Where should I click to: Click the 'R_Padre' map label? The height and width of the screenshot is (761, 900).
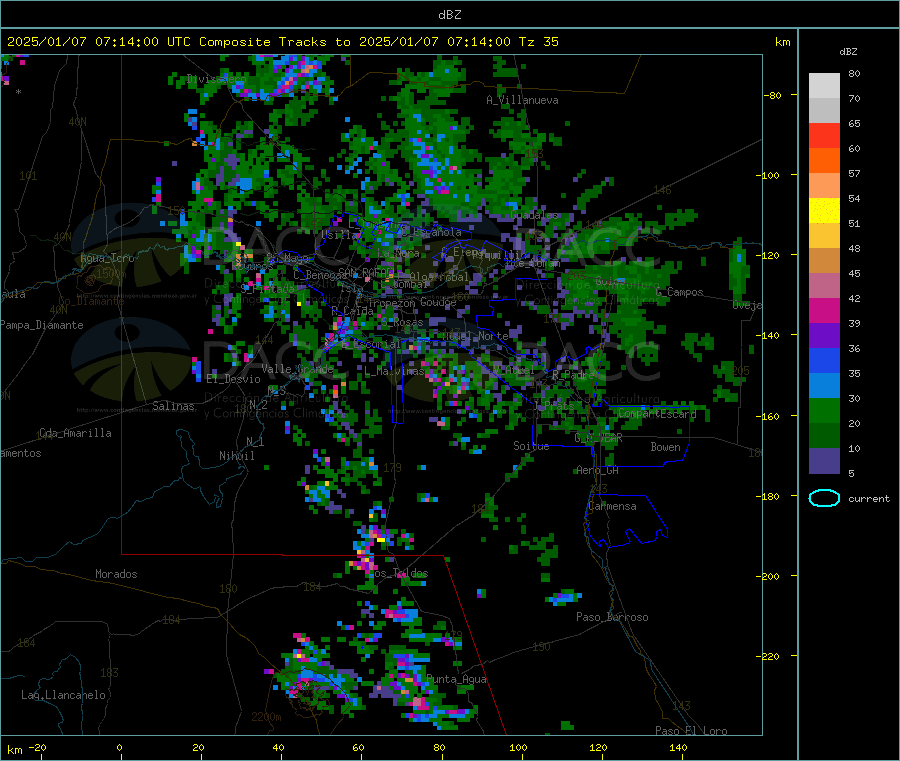coord(573,375)
